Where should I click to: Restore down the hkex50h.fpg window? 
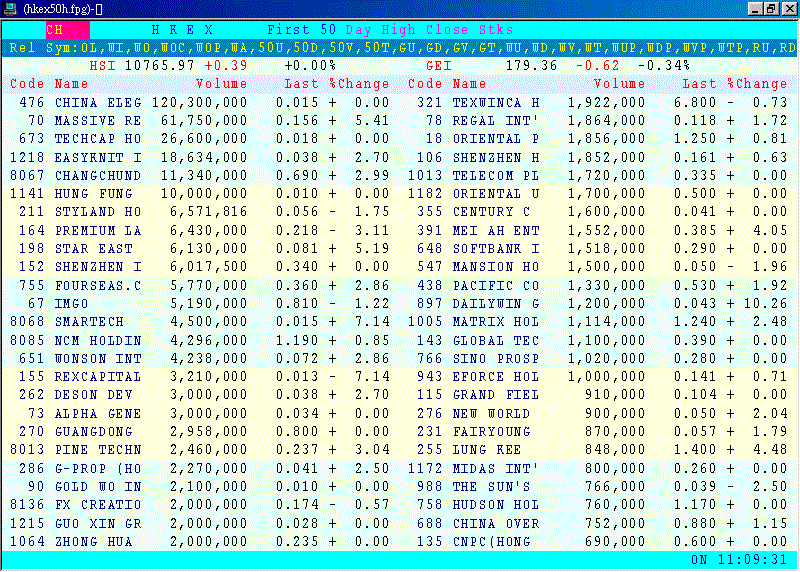771,9
